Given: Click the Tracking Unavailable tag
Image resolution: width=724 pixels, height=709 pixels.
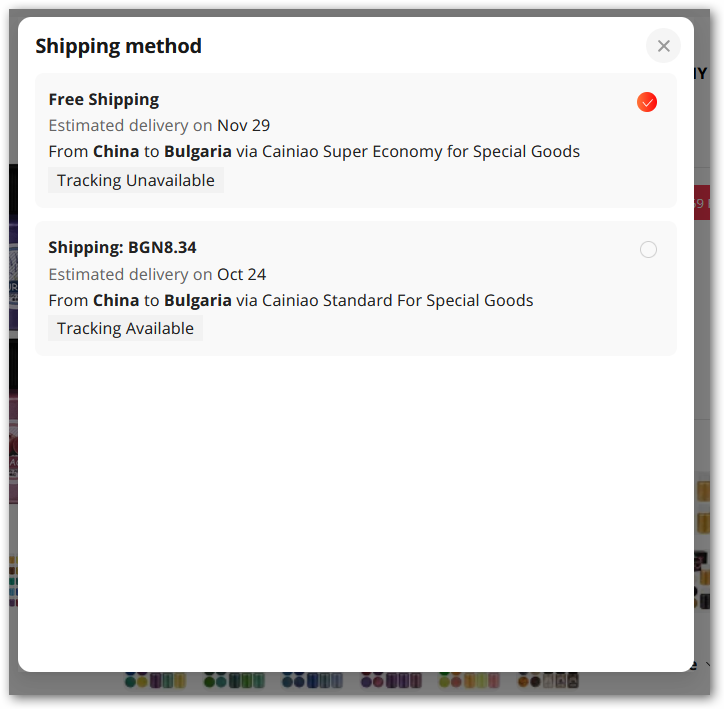Looking at the screenshot, I should (x=135, y=180).
